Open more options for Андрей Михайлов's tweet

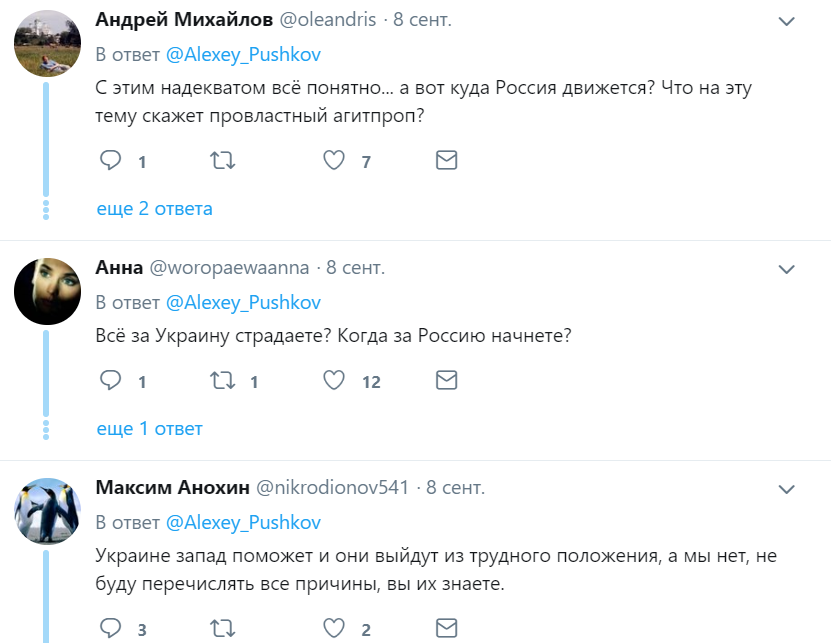click(786, 21)
